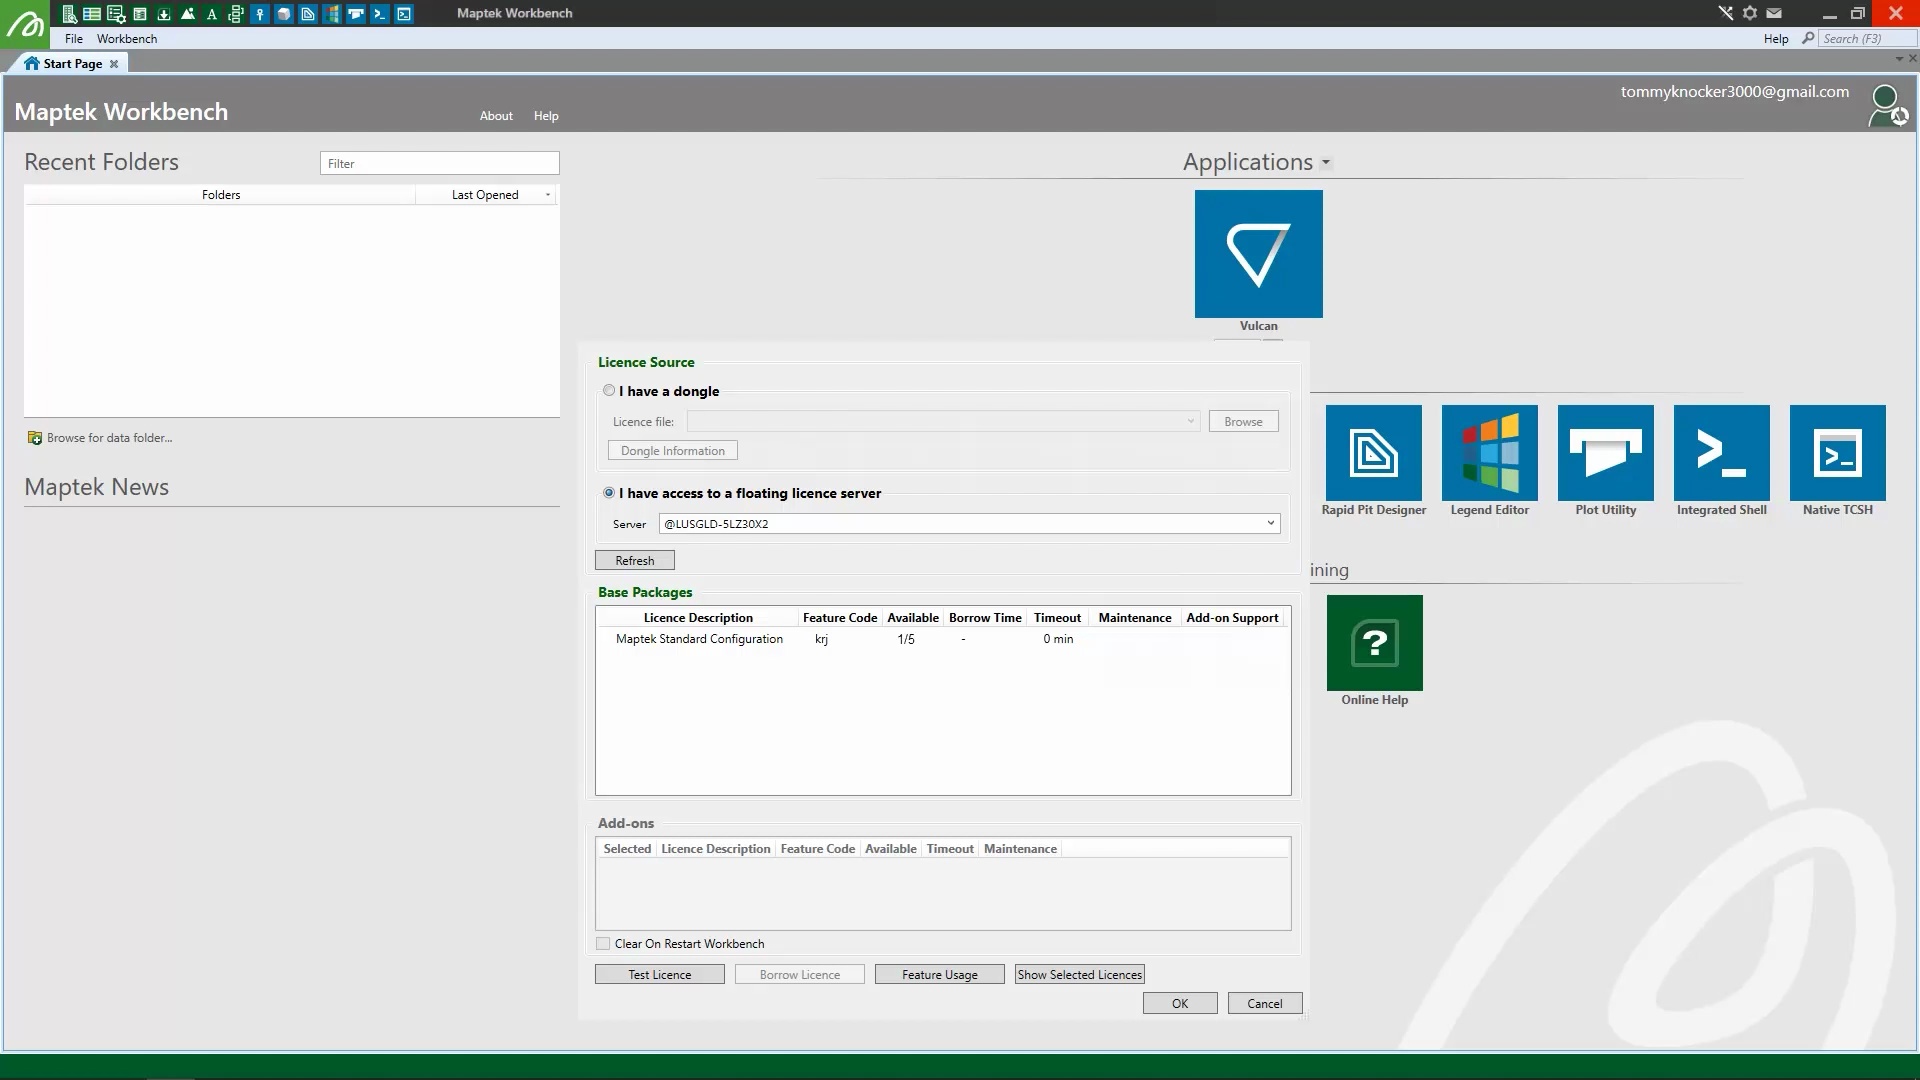Open the Plot Utility tile
The image size is (1920, 1080).
1606,453
